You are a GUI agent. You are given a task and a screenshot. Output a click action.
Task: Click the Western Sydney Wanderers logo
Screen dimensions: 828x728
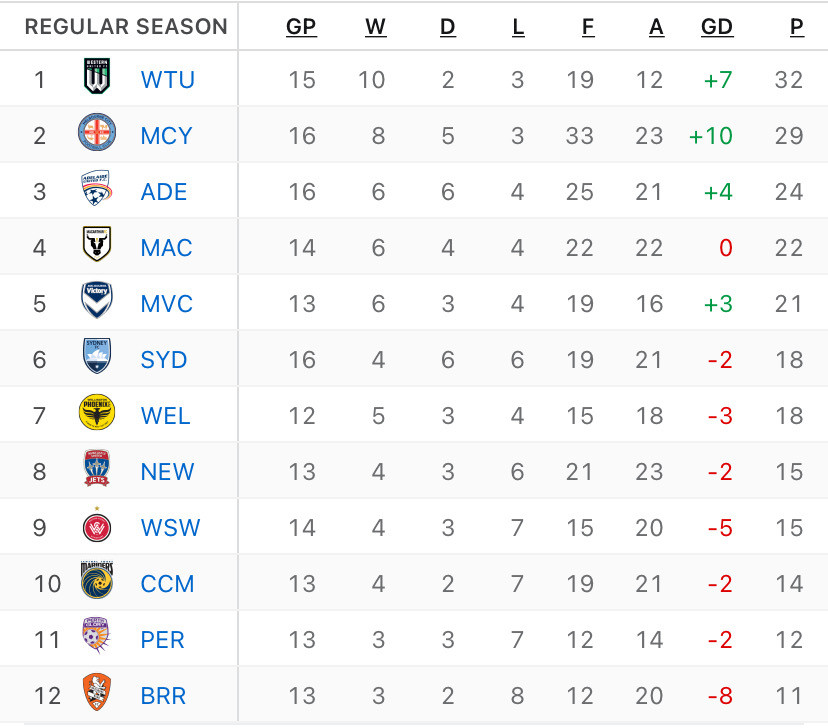(97, 526)
